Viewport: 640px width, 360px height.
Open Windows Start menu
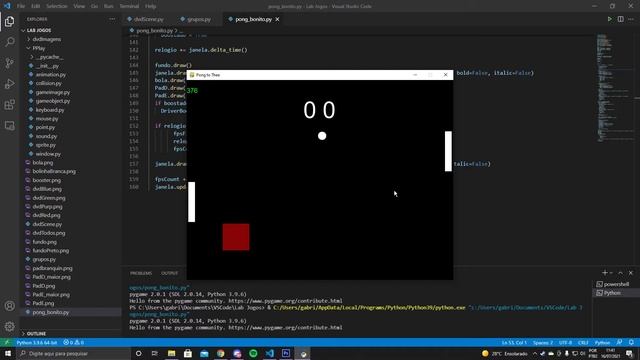(x=8, y=353)
